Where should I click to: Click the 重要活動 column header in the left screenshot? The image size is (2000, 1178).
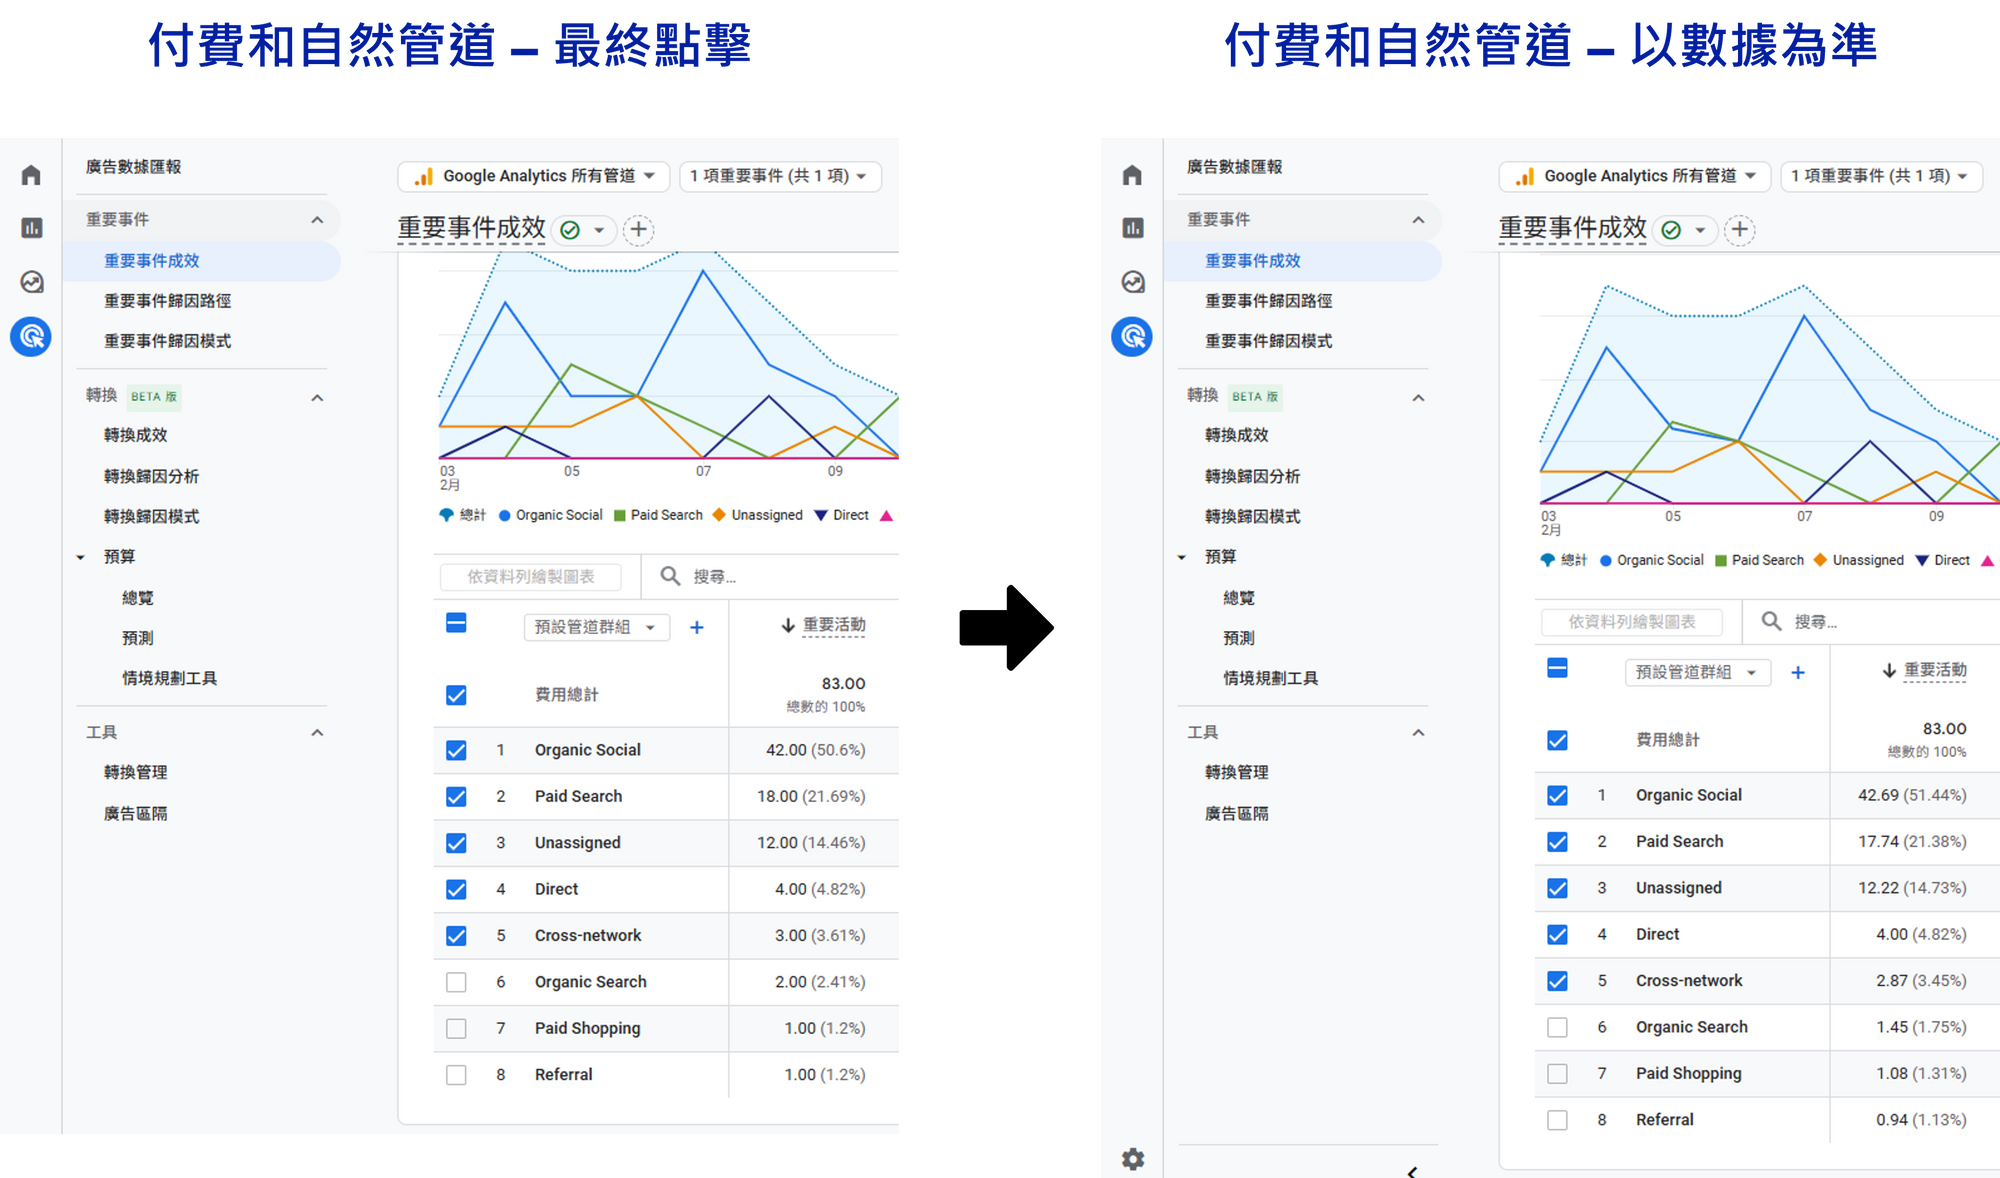[833, 625]
